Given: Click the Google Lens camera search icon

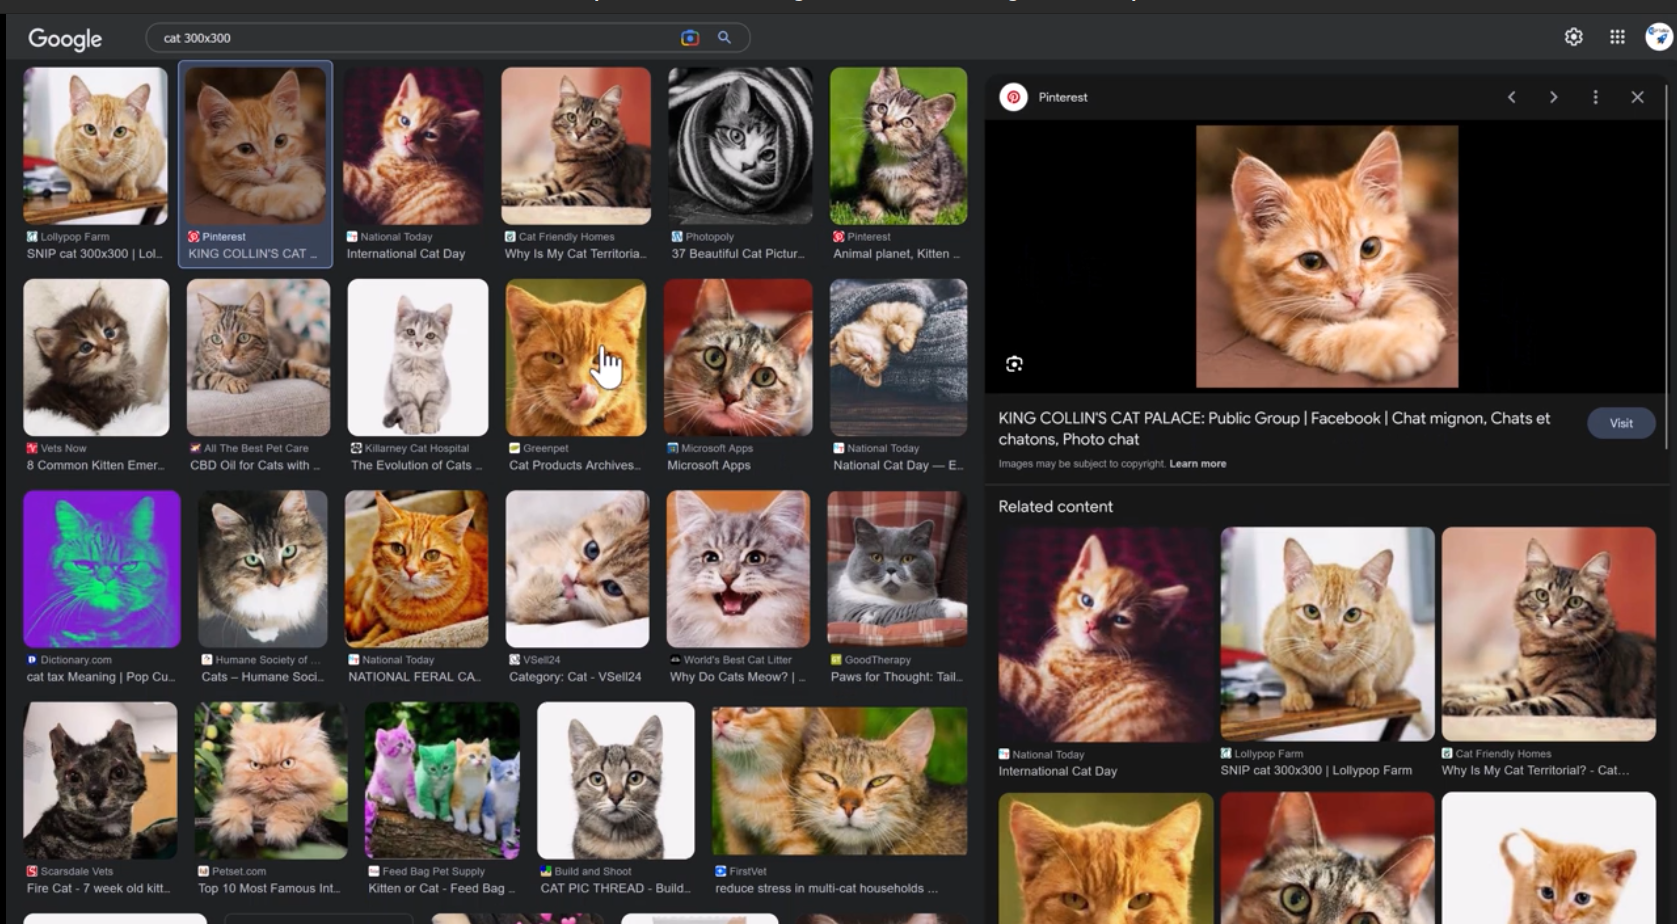Looking at the screenshot, I should [689, 38].
